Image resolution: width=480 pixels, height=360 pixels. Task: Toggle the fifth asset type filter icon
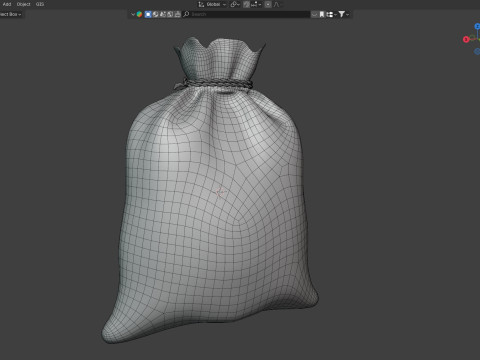177,14
